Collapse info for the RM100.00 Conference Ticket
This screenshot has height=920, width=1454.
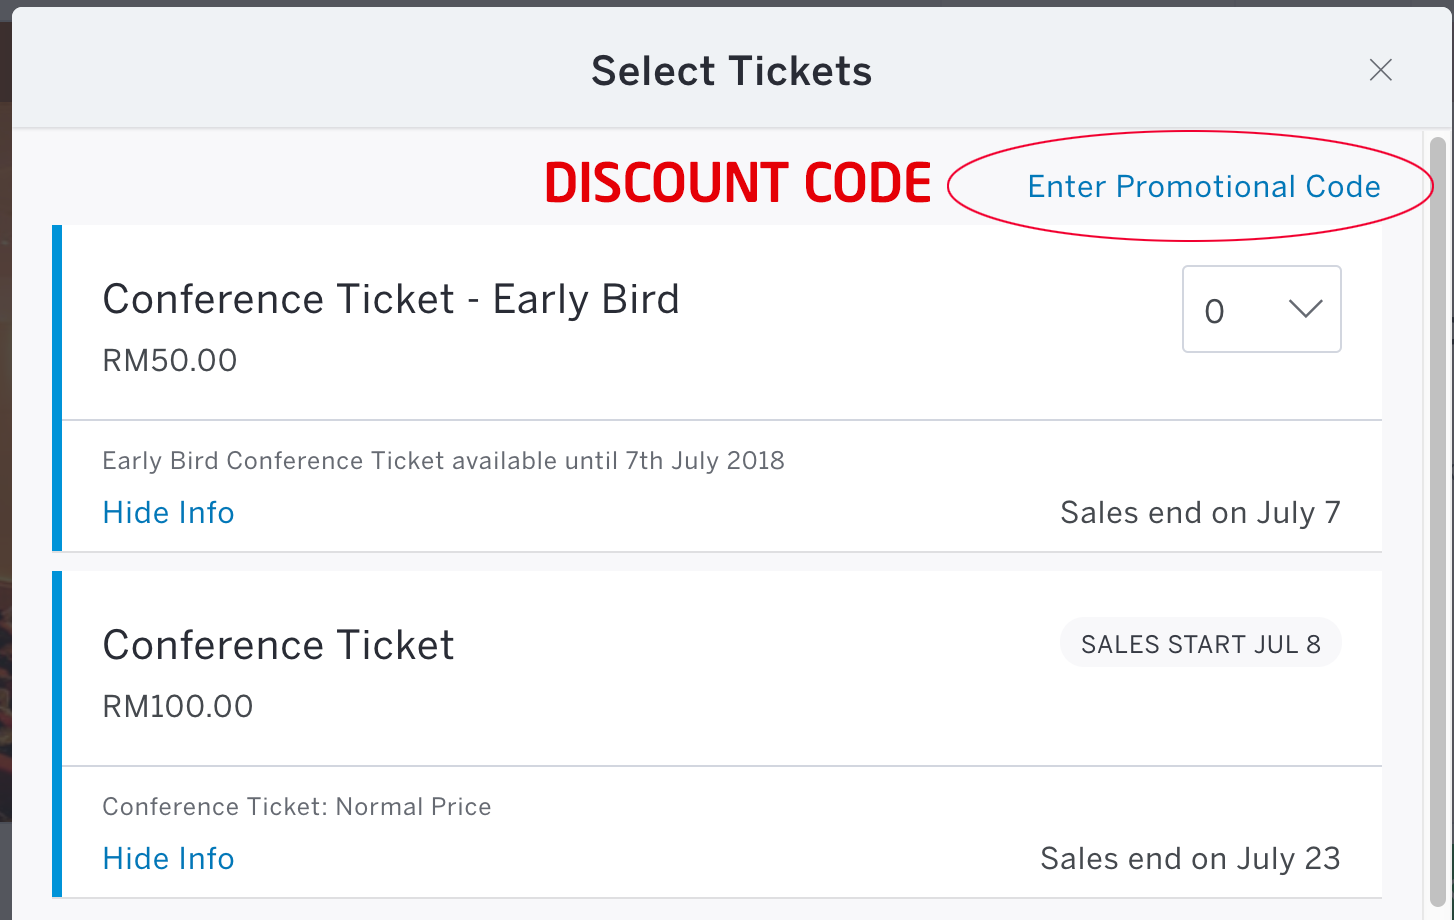pos(168,859)
